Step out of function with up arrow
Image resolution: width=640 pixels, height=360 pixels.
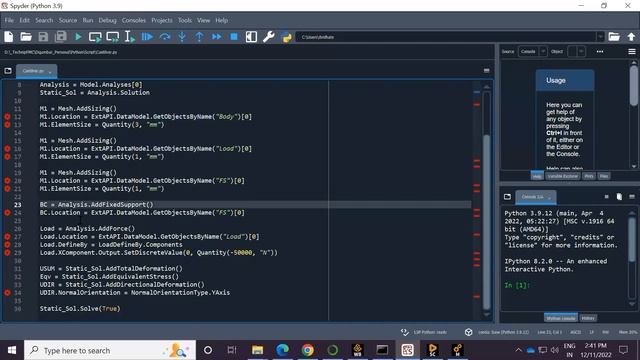[199, 37]
